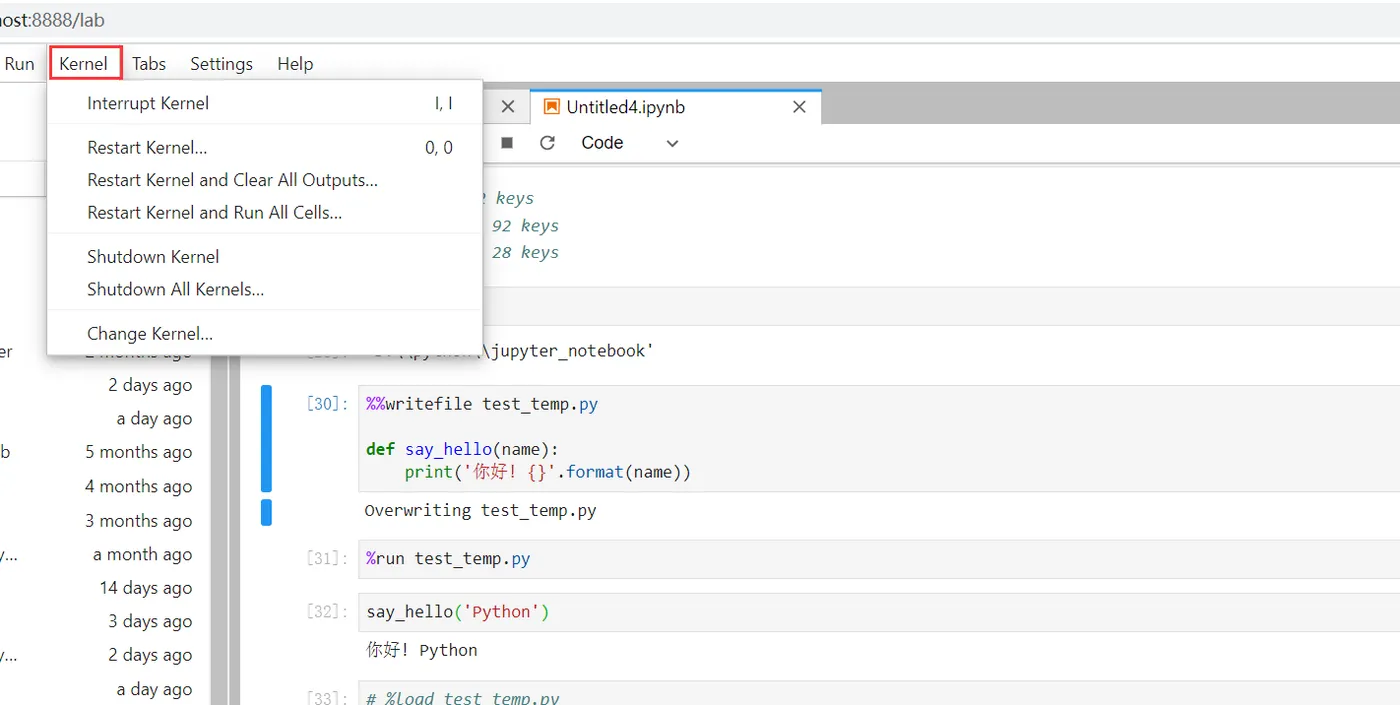Choose Restart Kernel and Run All Cells
Image resolution: width=1400 pixels, height=705 pixels.
click(214, 213)
